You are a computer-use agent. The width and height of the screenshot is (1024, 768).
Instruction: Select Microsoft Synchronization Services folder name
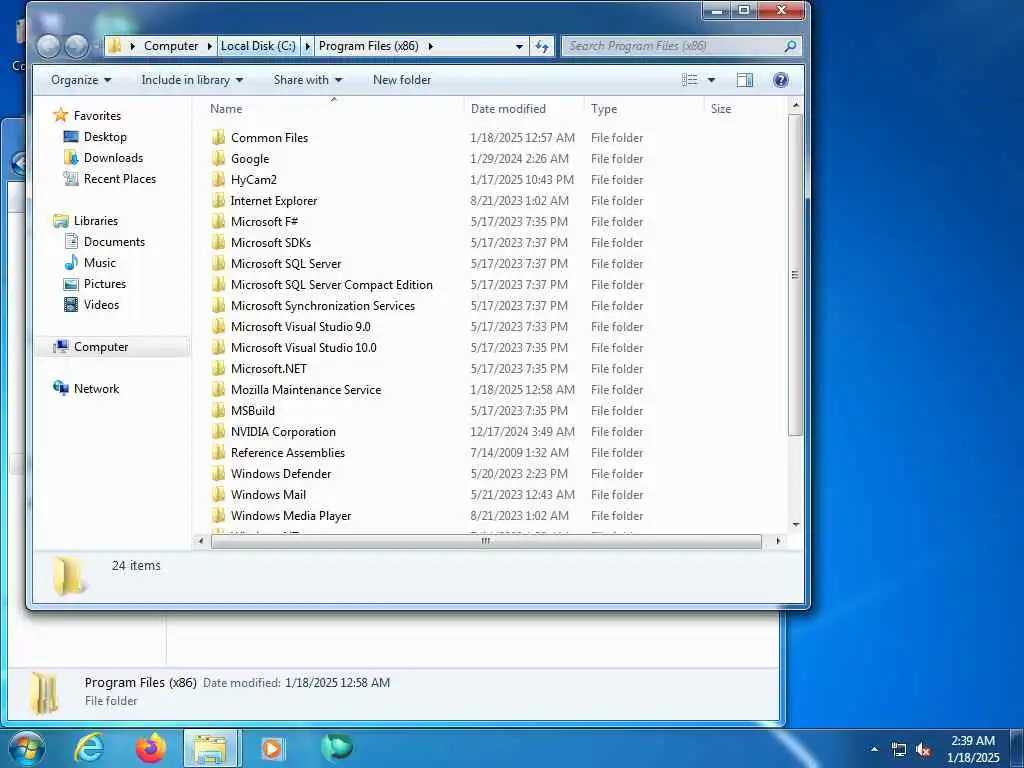click(x=323, y=306)
